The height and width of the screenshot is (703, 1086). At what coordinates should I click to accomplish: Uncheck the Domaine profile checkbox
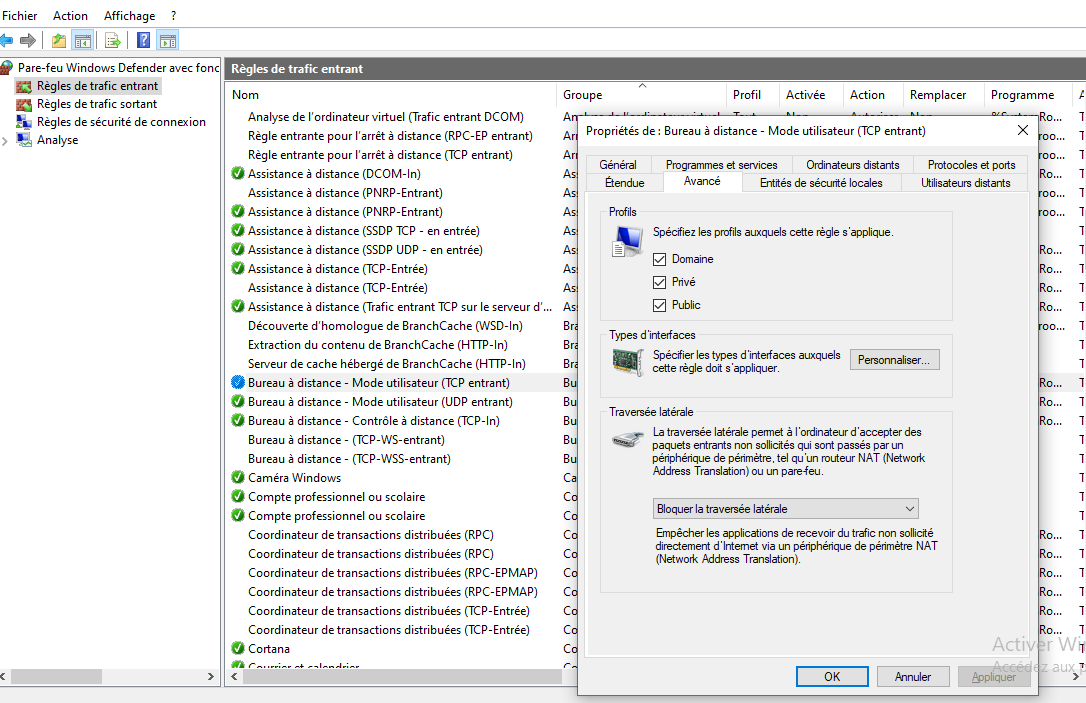pos(659,259)
